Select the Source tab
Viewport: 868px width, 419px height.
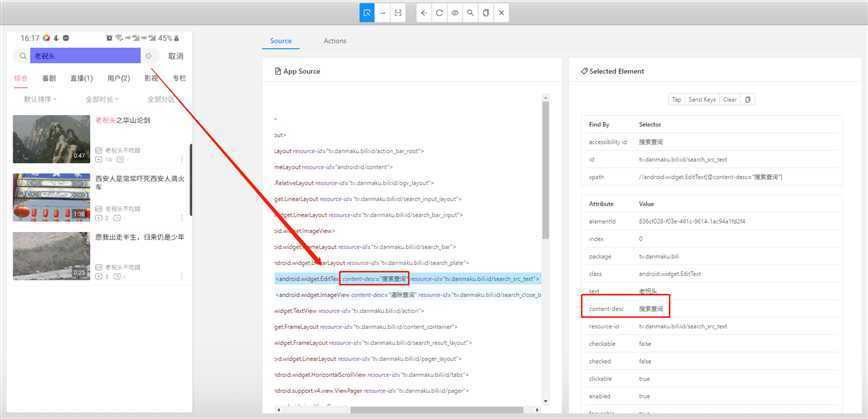click(x=281, y=41)
